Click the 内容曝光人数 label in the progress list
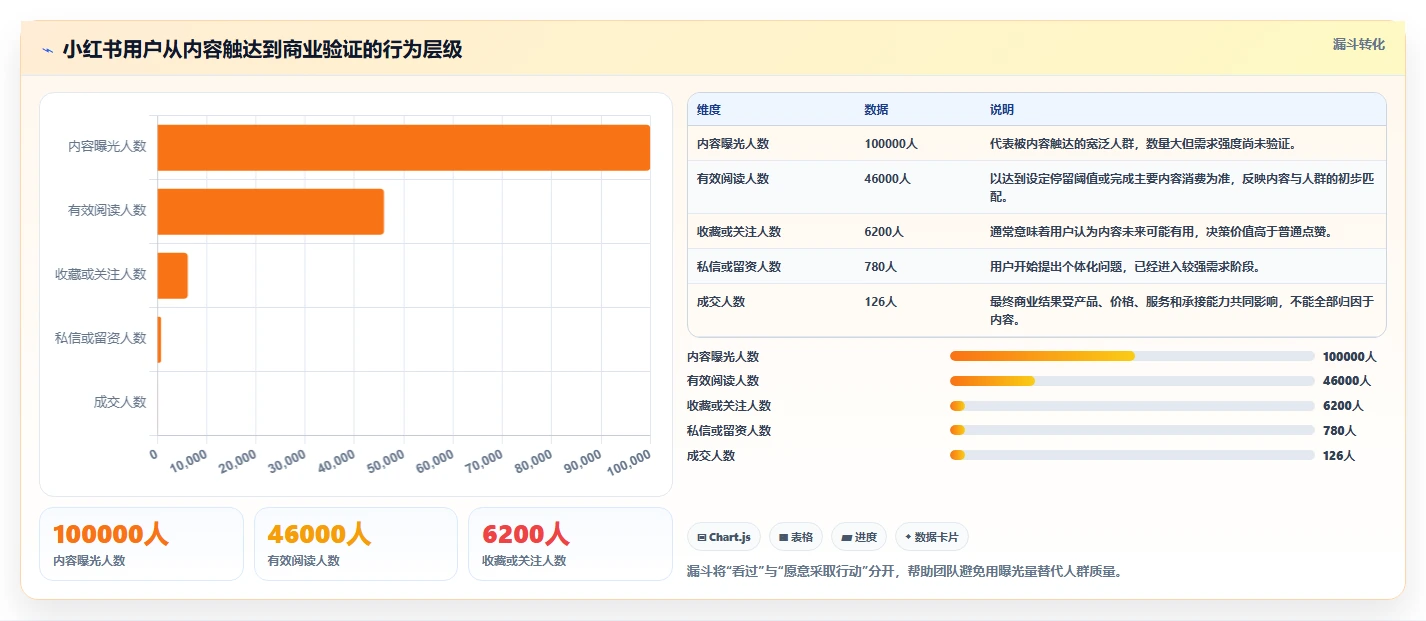The height and width of the screenshot is (621, 1426). coord(723,357)
